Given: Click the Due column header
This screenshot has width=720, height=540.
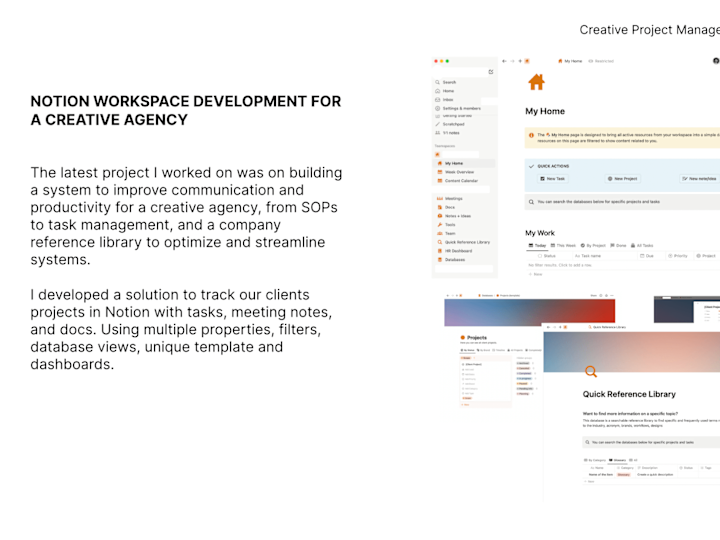Looking at the screenshot, I should click(647, 256).
